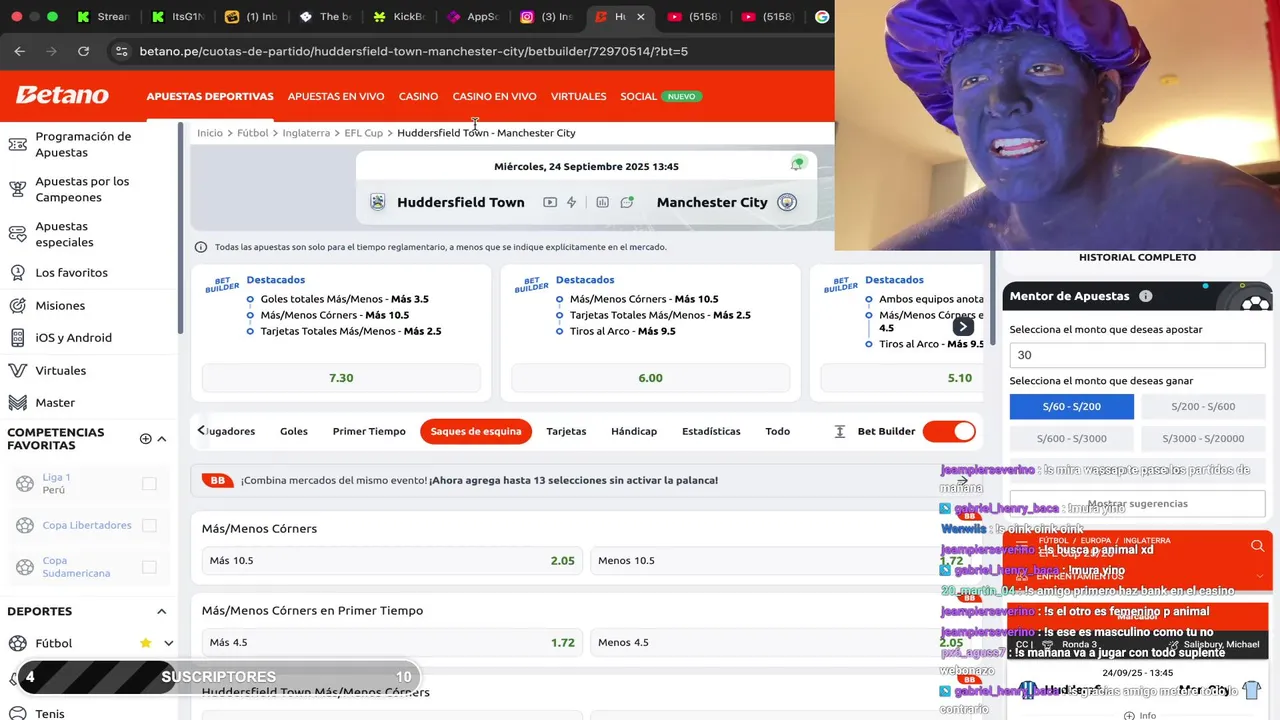Click the match notification bell icon

tap(797, 164)
